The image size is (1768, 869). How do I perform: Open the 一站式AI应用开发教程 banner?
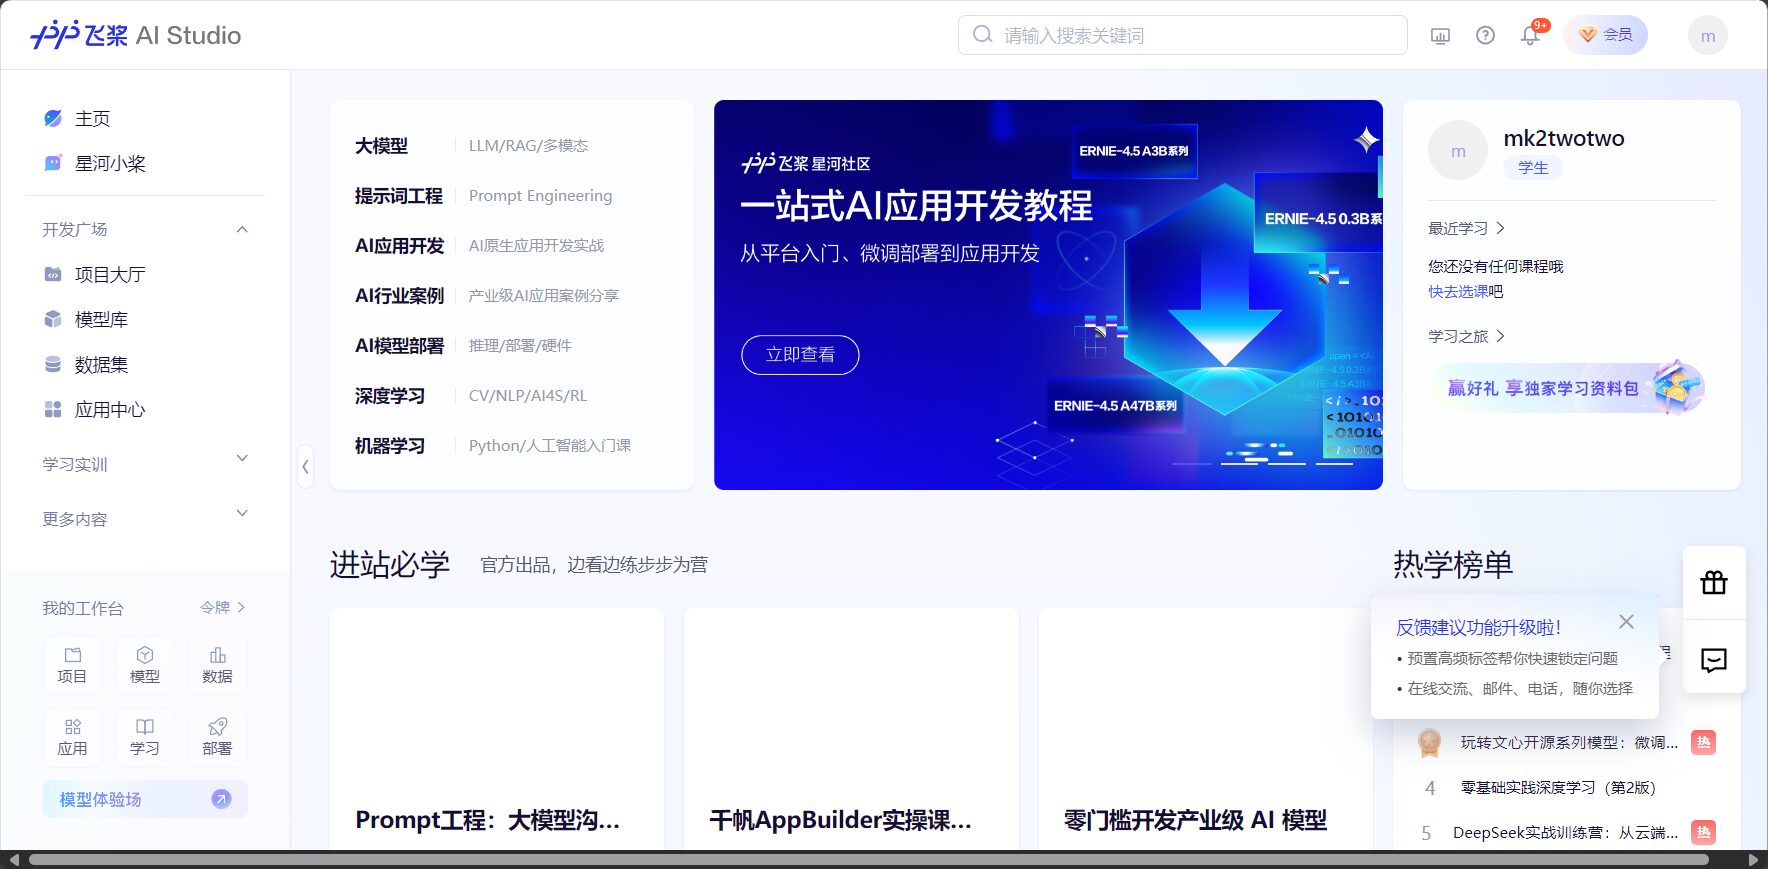pos(1048,295)
